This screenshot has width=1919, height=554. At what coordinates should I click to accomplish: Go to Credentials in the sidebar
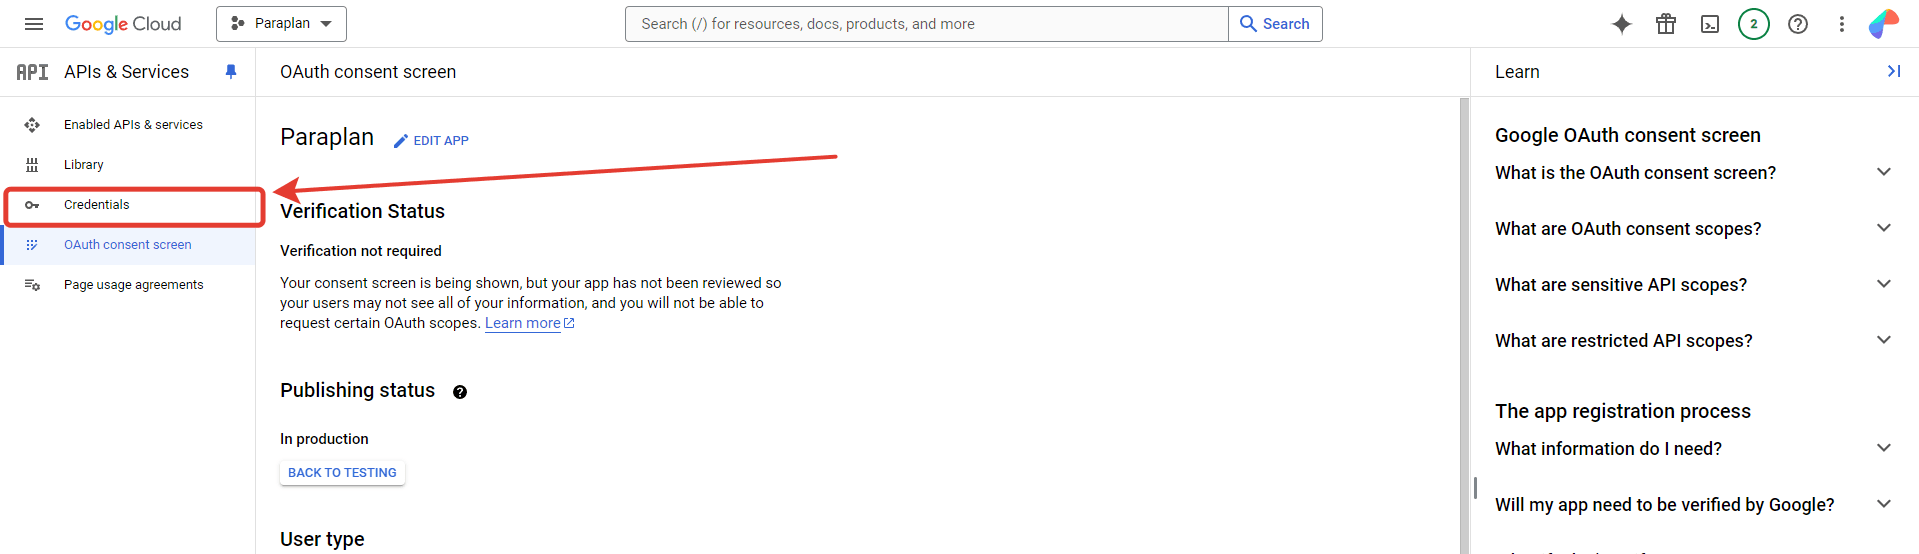97,205
